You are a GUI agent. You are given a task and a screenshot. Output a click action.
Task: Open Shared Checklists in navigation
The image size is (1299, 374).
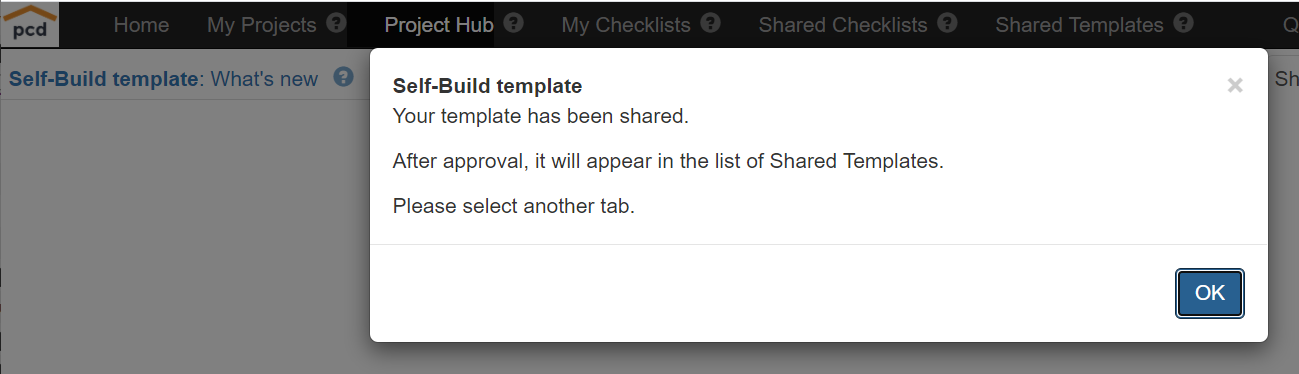843,25
